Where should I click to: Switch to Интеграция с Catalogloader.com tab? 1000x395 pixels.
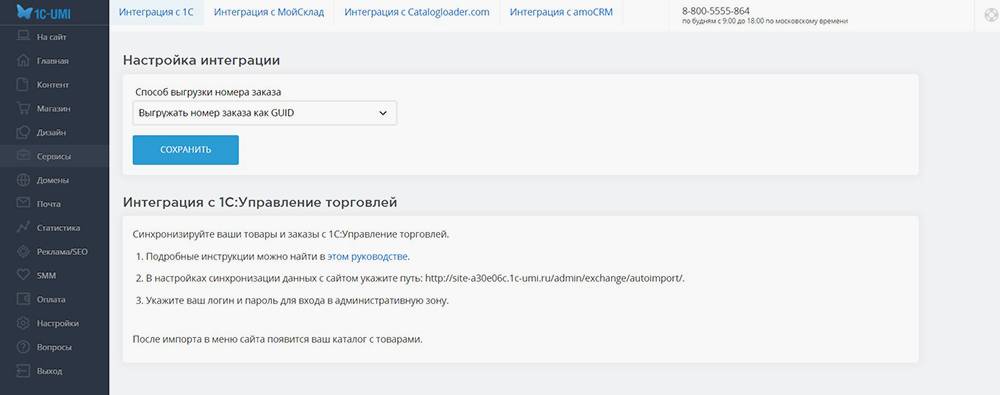coord(416,12)
